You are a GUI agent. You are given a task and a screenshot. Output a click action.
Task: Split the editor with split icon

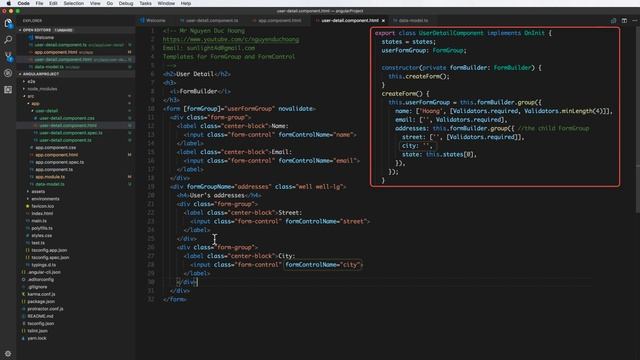(x=624, y=20)
